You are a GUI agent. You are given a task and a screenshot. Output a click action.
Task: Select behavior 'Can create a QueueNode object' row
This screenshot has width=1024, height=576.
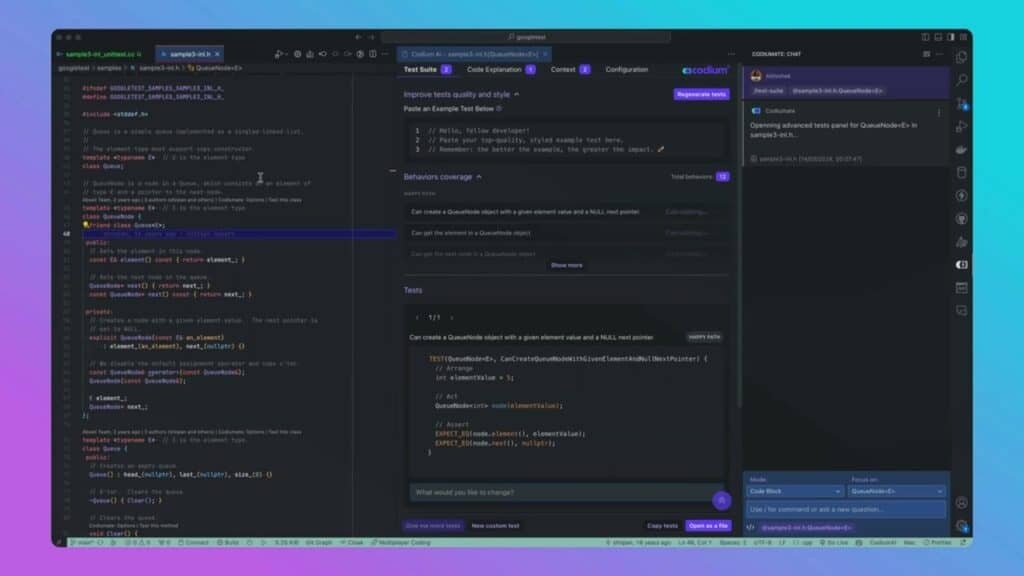tap(566, 212)
